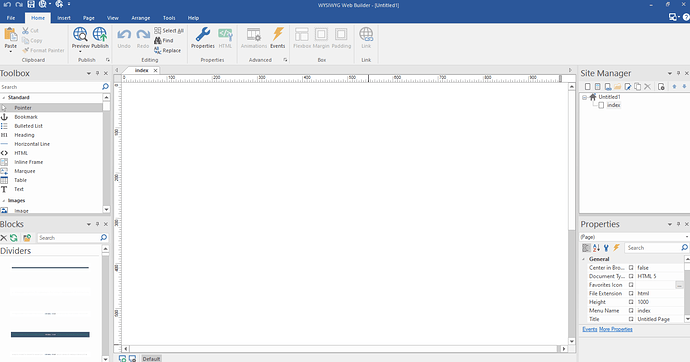
Task: Open the Replace tool
Action: click(168, 51)
